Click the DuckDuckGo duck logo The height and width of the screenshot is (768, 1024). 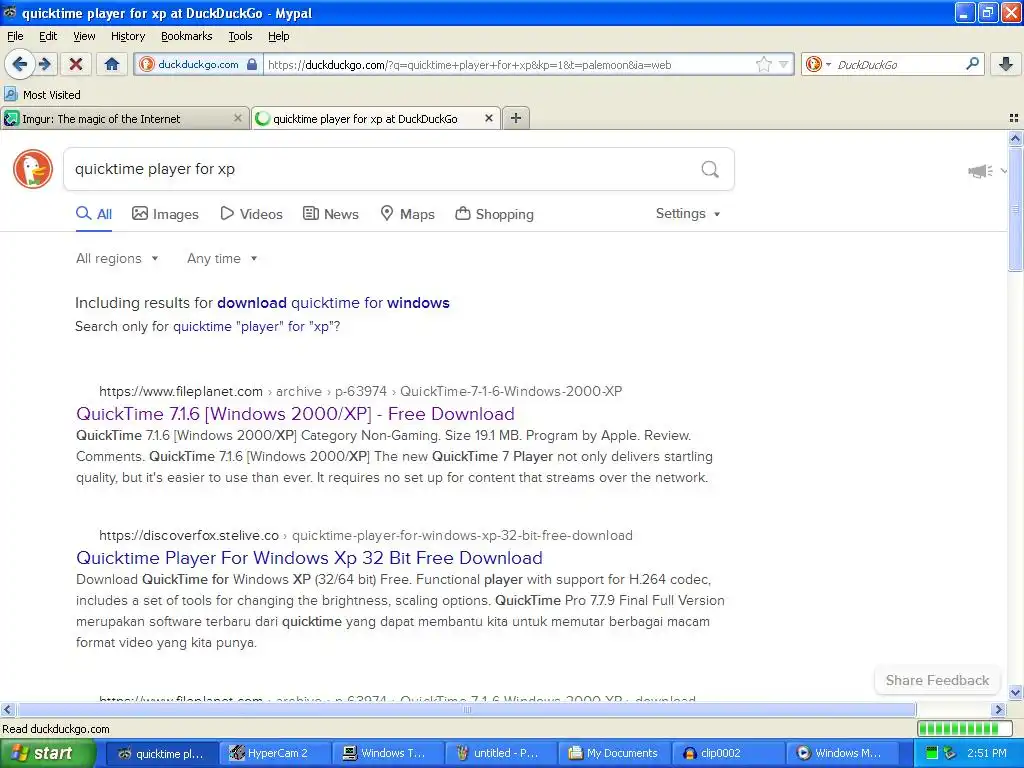pyautogui.click(x=33, y=168)
